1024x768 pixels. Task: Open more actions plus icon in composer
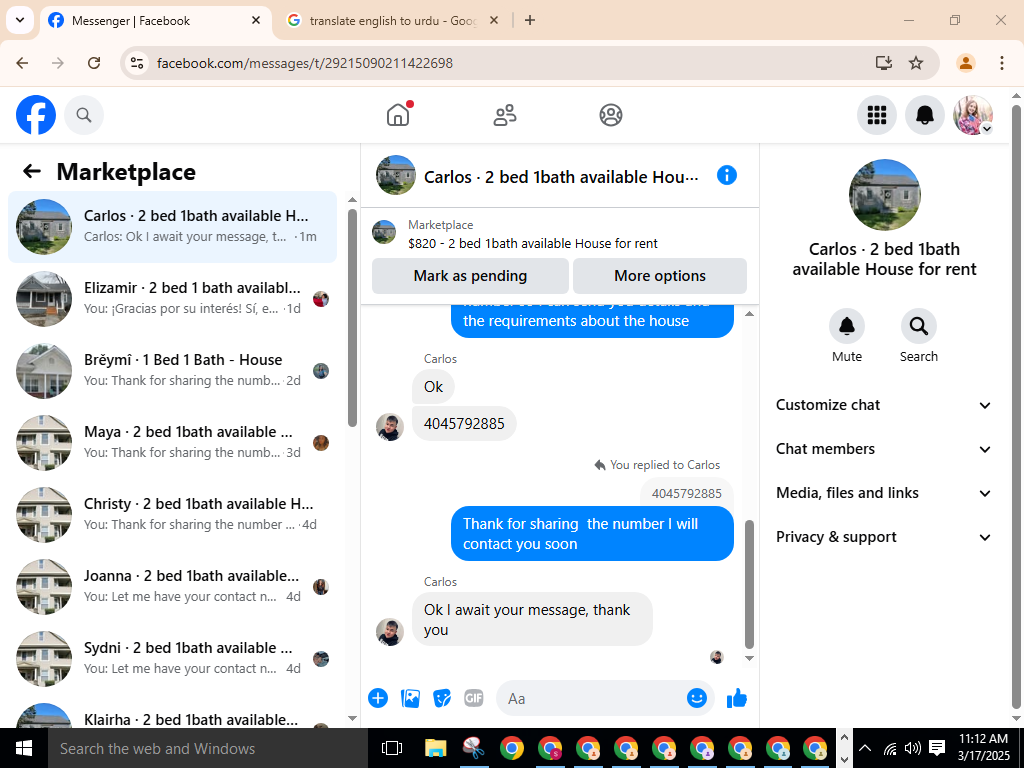click(377, 698)
